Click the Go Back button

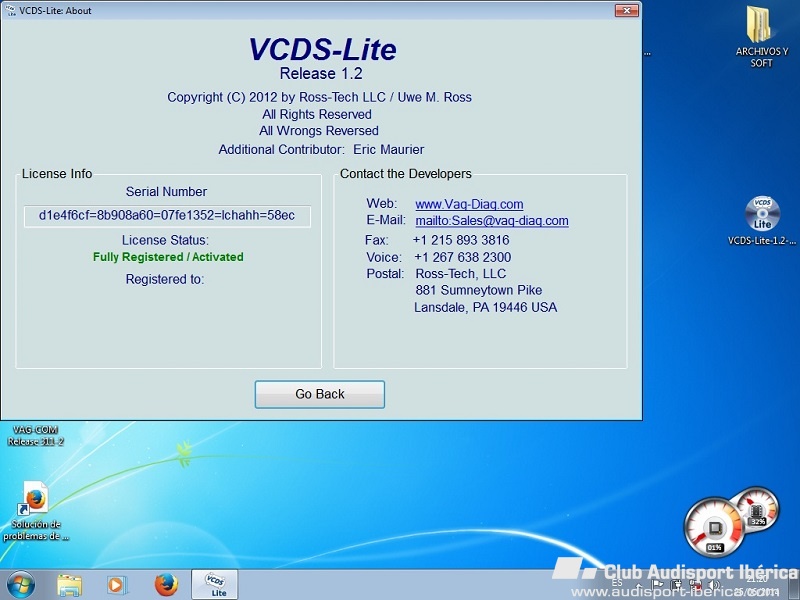319,394
